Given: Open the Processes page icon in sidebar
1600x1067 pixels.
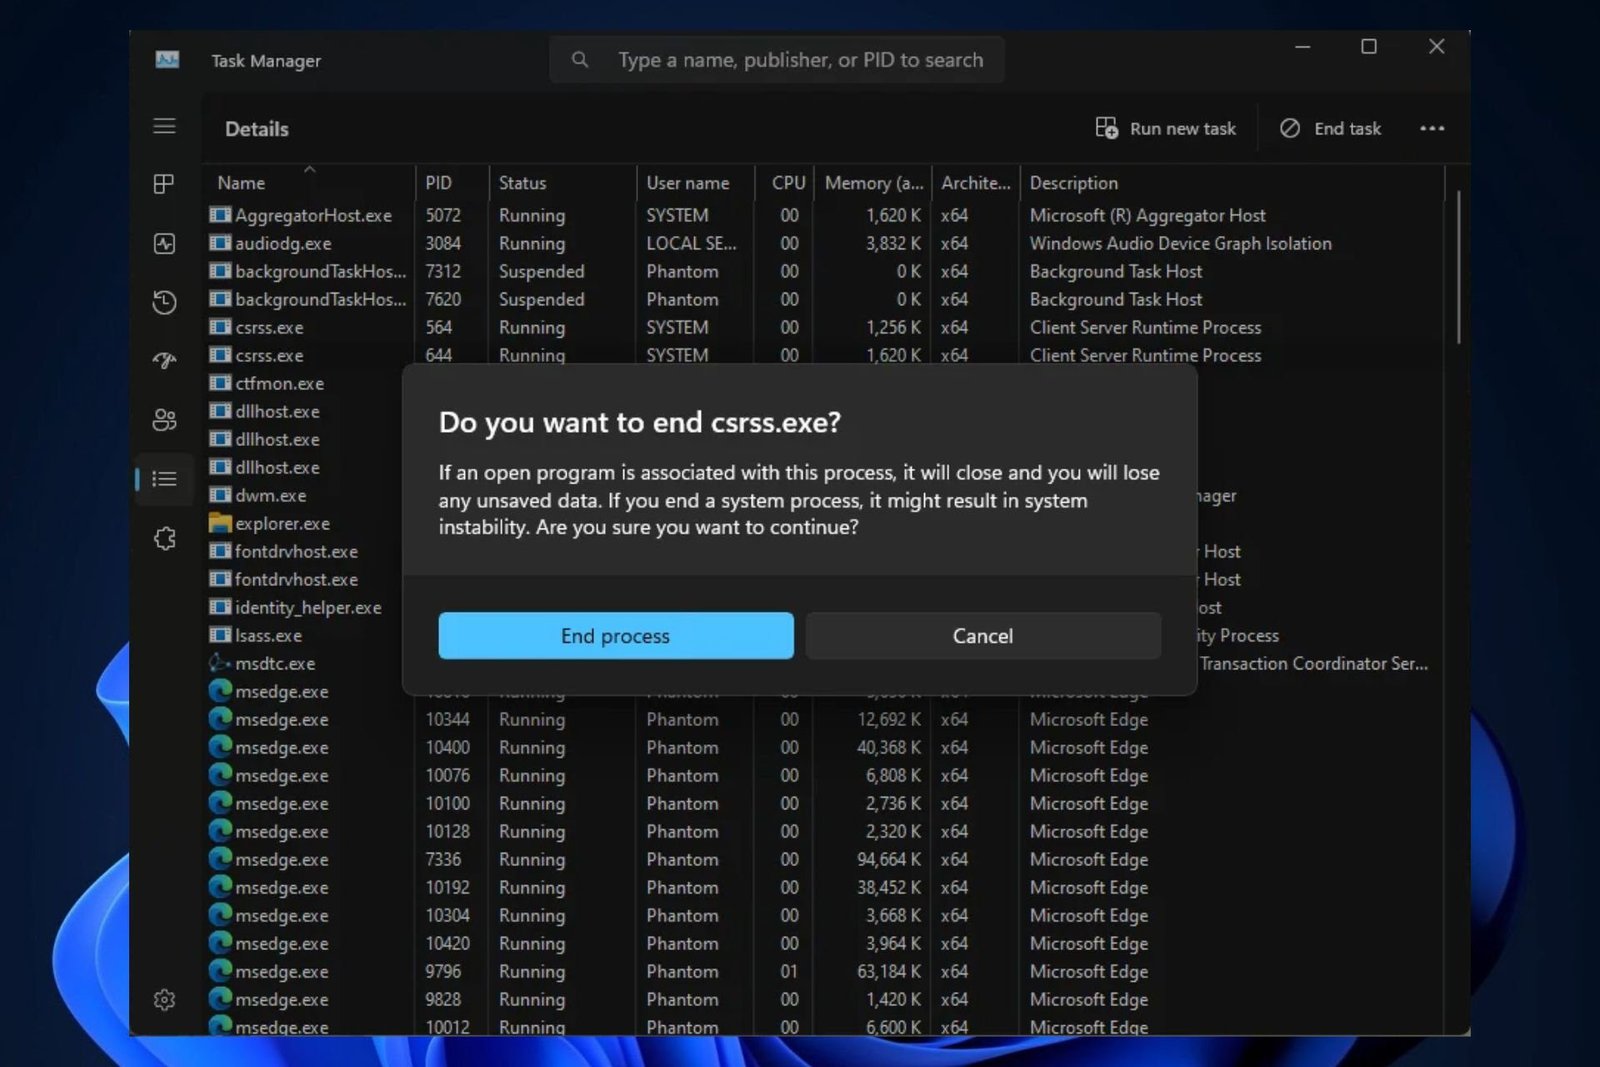Looking at the screenshot, I should [x=164, y=184].
